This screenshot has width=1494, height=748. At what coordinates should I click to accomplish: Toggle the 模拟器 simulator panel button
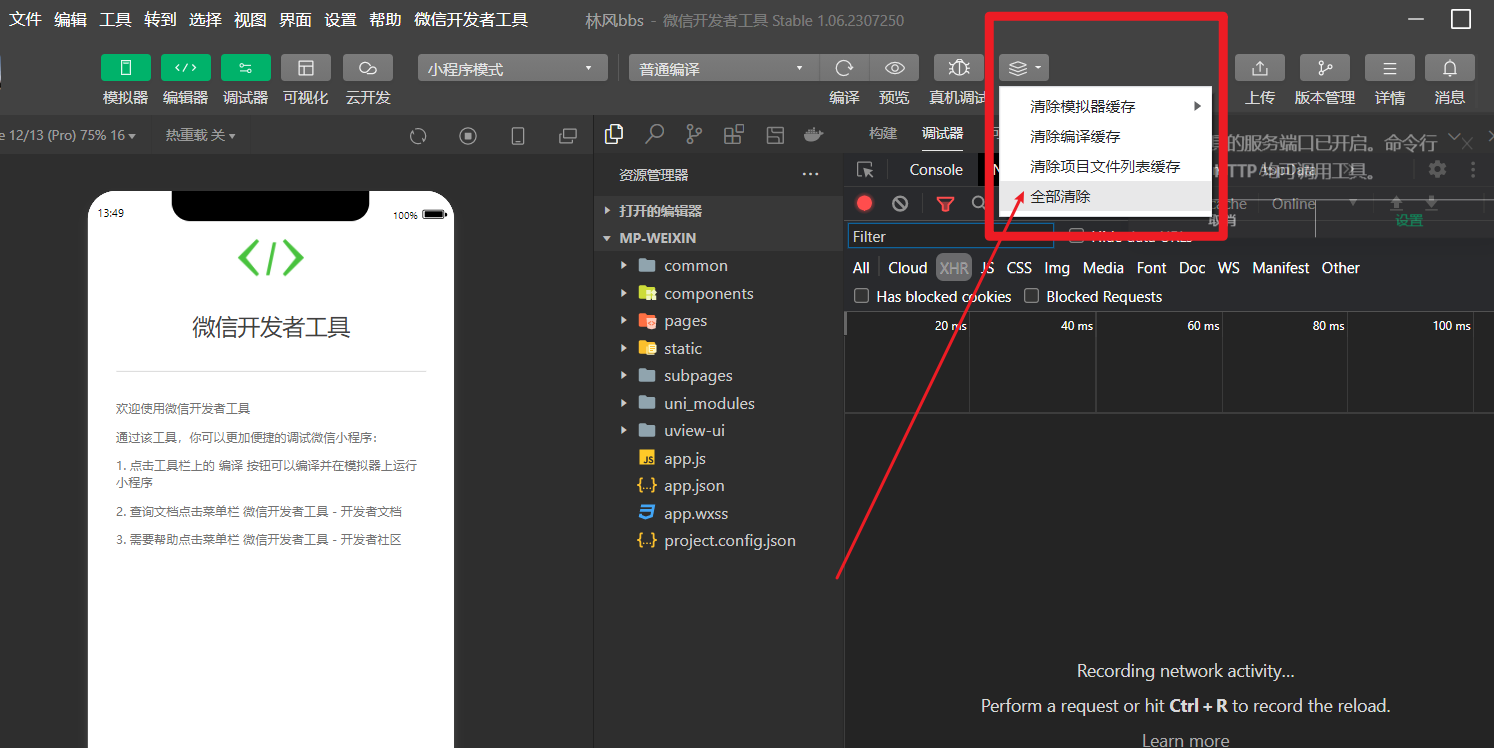click(x=126, y=67)
